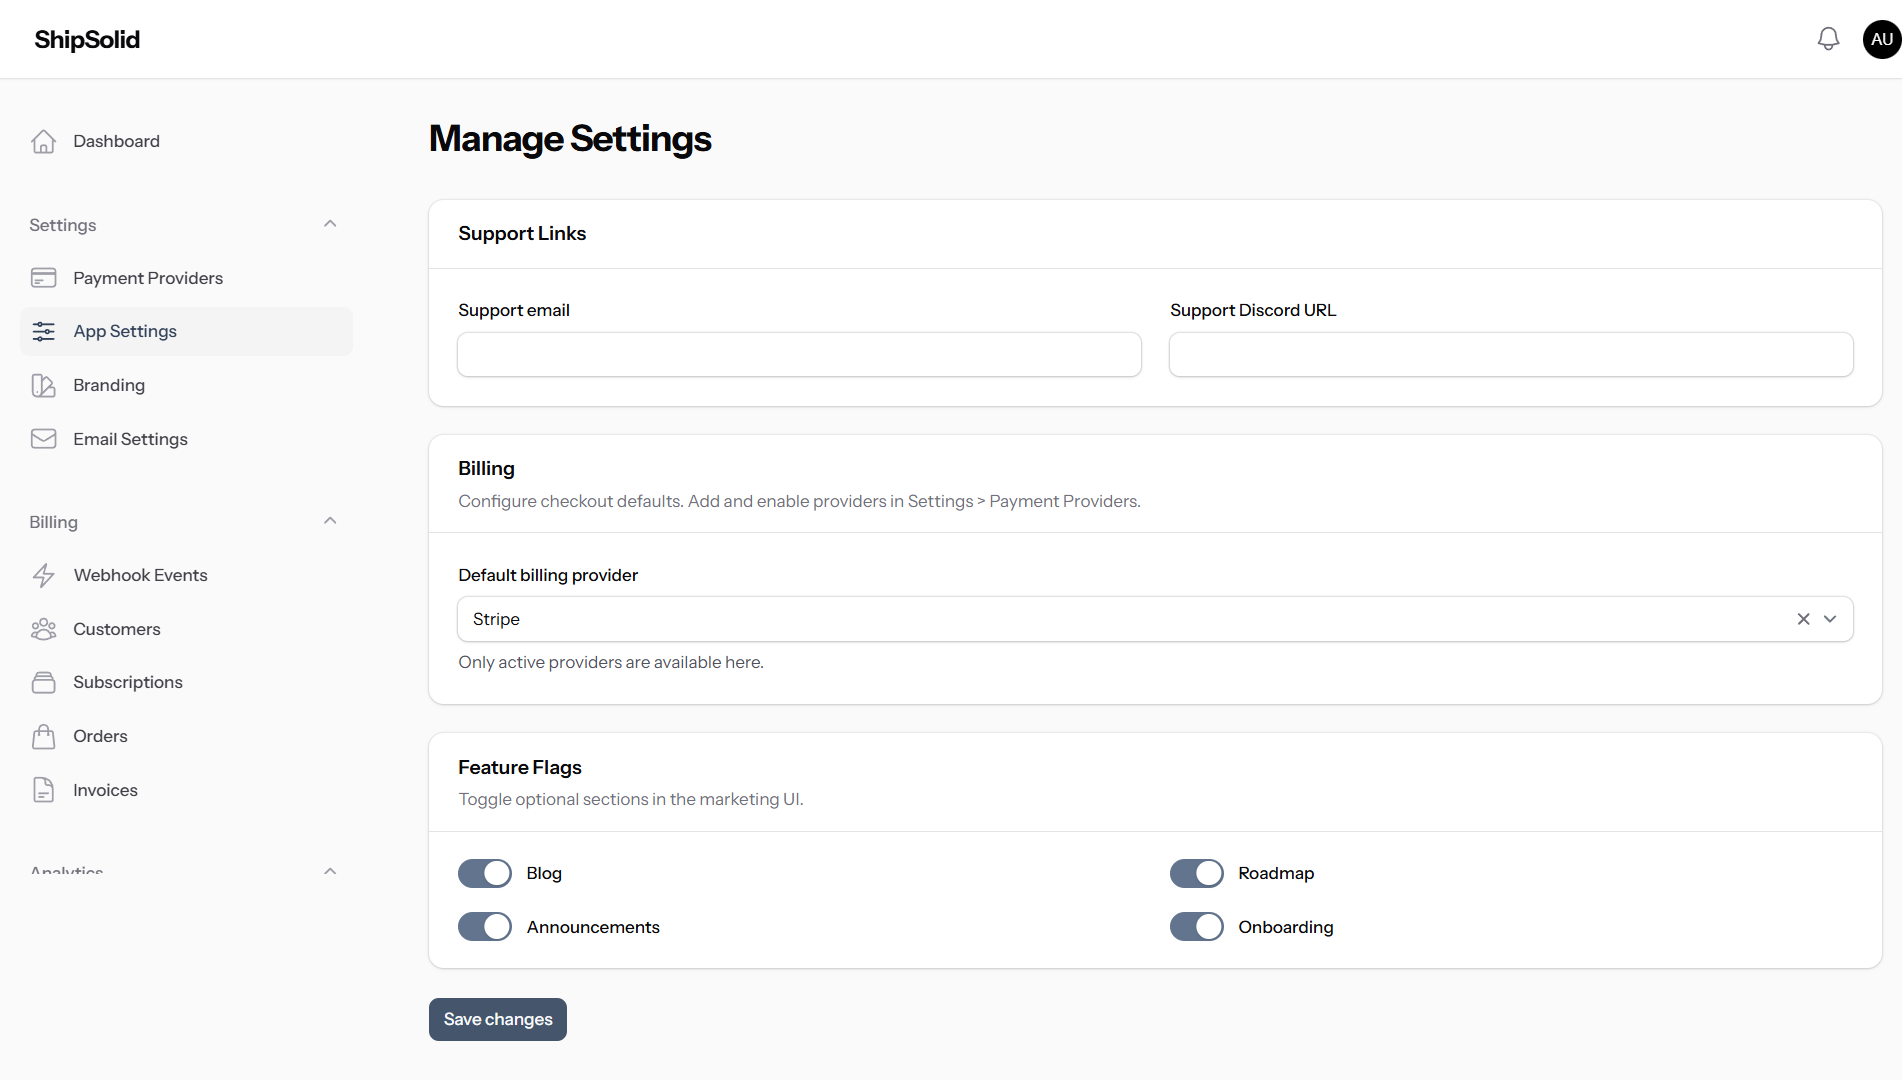Clear the Stripe billing provider selection
1902x1080 pixels.
coord(1803,619)
